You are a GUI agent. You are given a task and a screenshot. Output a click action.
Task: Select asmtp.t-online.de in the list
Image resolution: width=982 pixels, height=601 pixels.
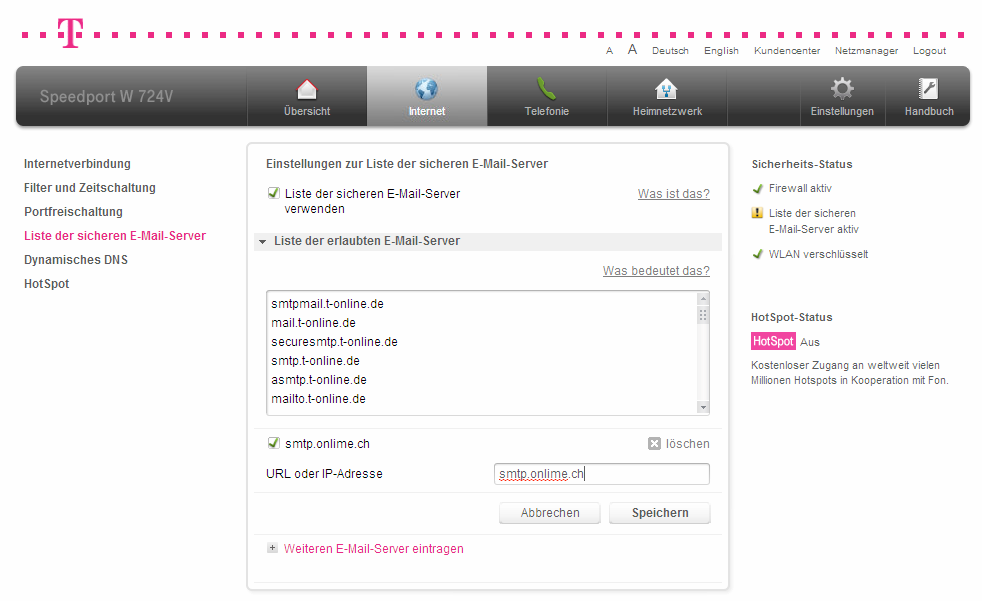tap(319, 380)
